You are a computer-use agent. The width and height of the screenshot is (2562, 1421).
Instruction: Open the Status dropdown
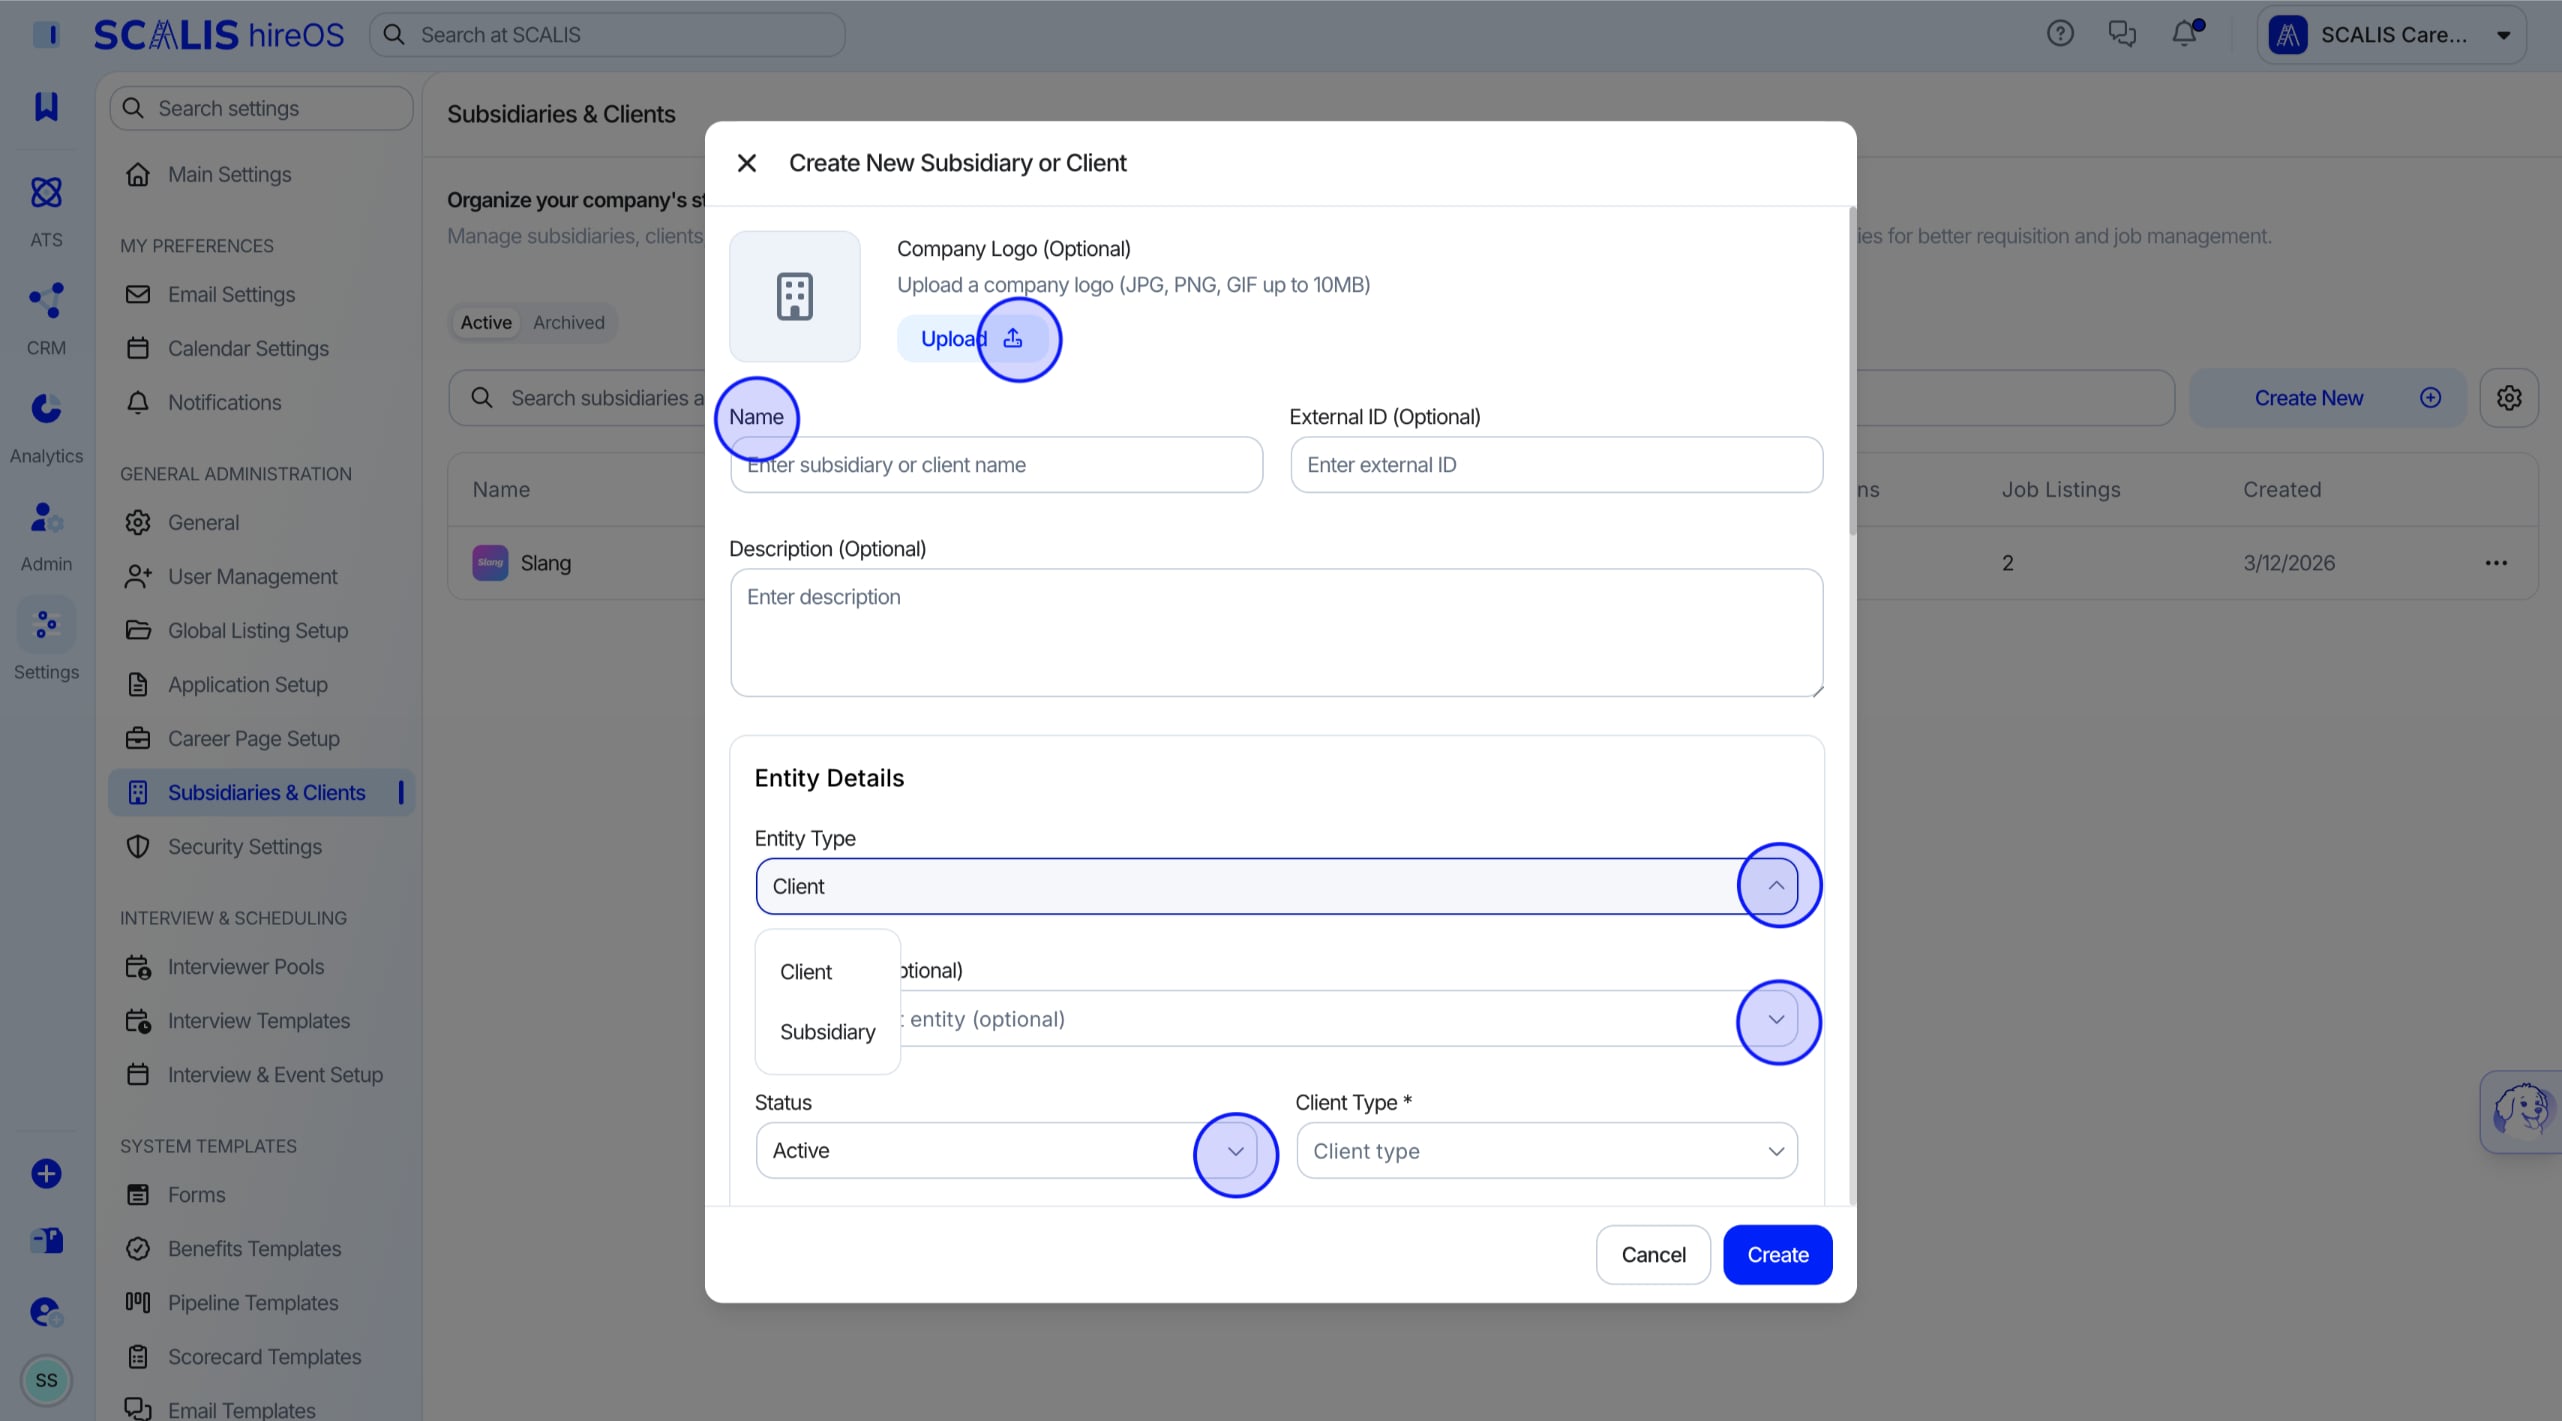pyautogui.click(x=1006, y=1150)
